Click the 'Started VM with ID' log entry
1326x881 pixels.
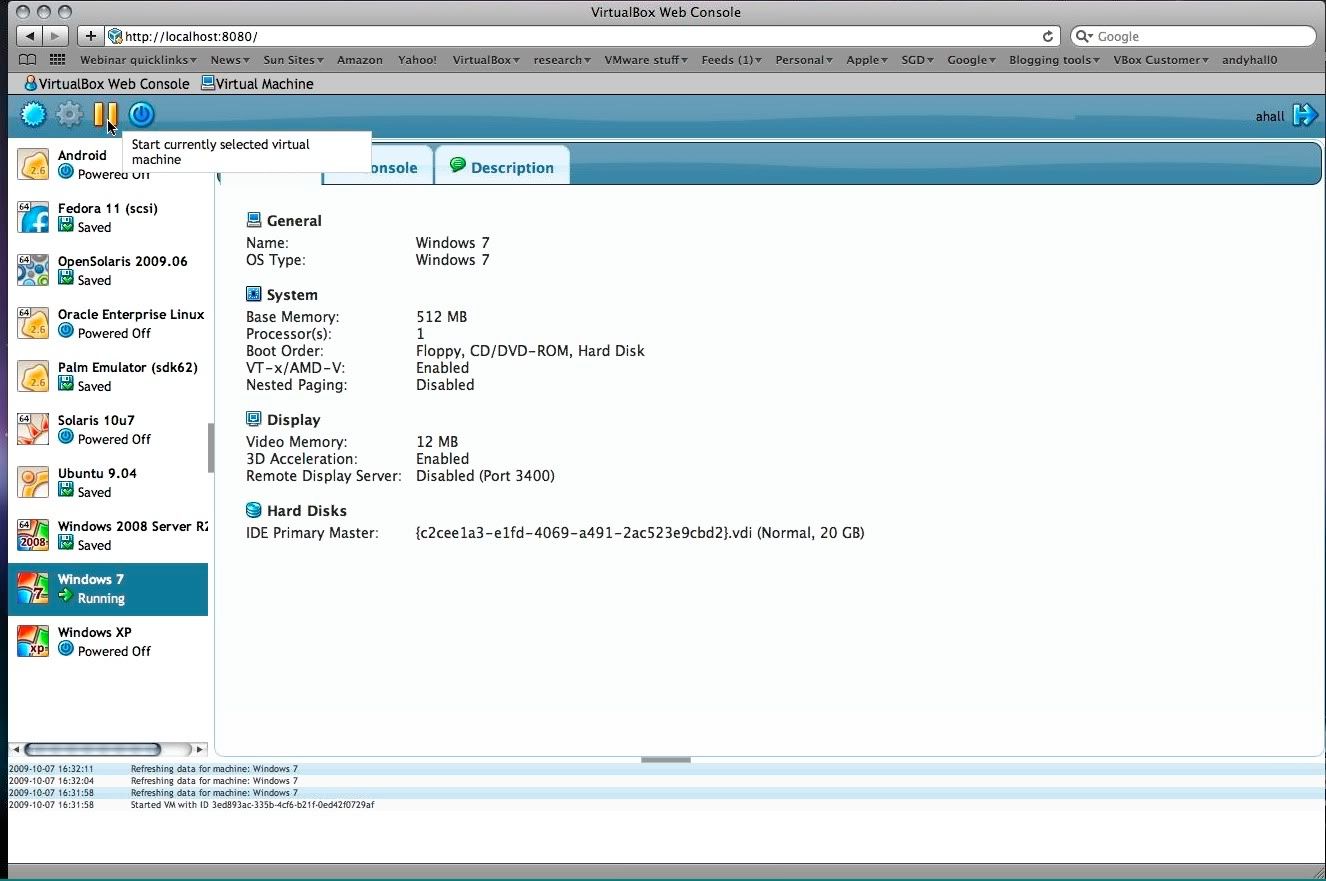[x=253, y=805]
